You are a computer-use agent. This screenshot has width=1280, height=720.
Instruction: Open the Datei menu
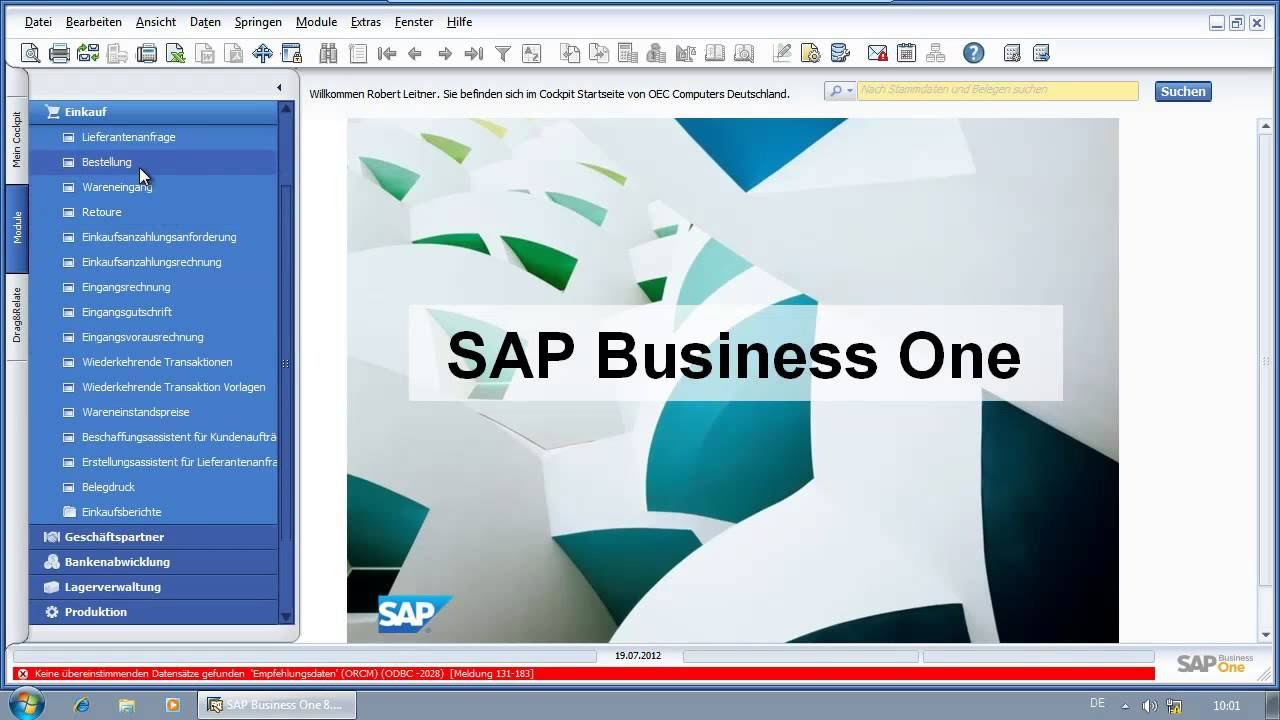(38, 22)
